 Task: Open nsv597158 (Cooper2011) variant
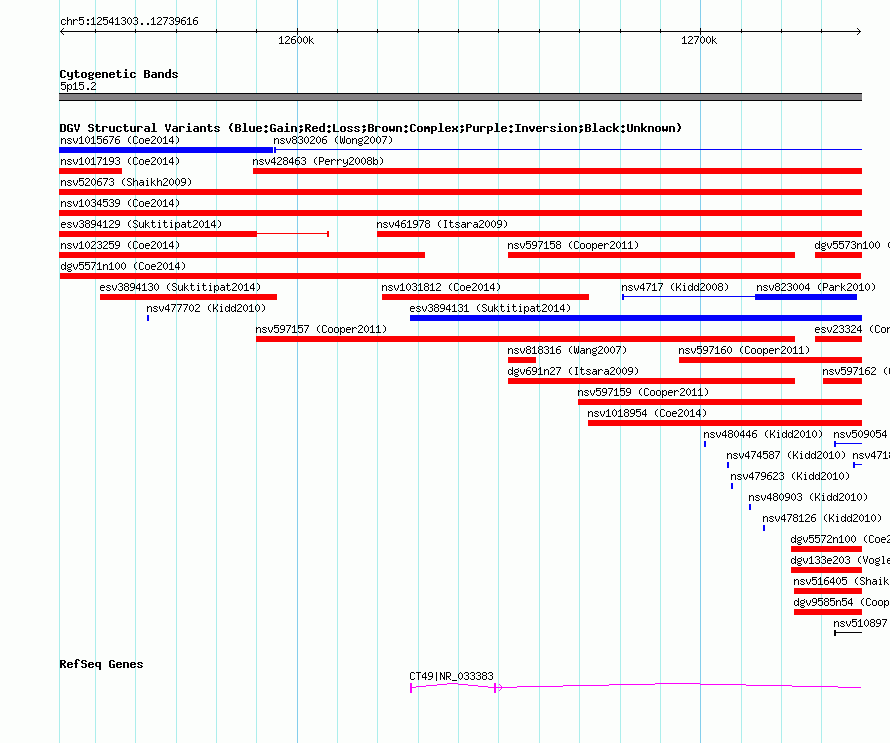573,245
